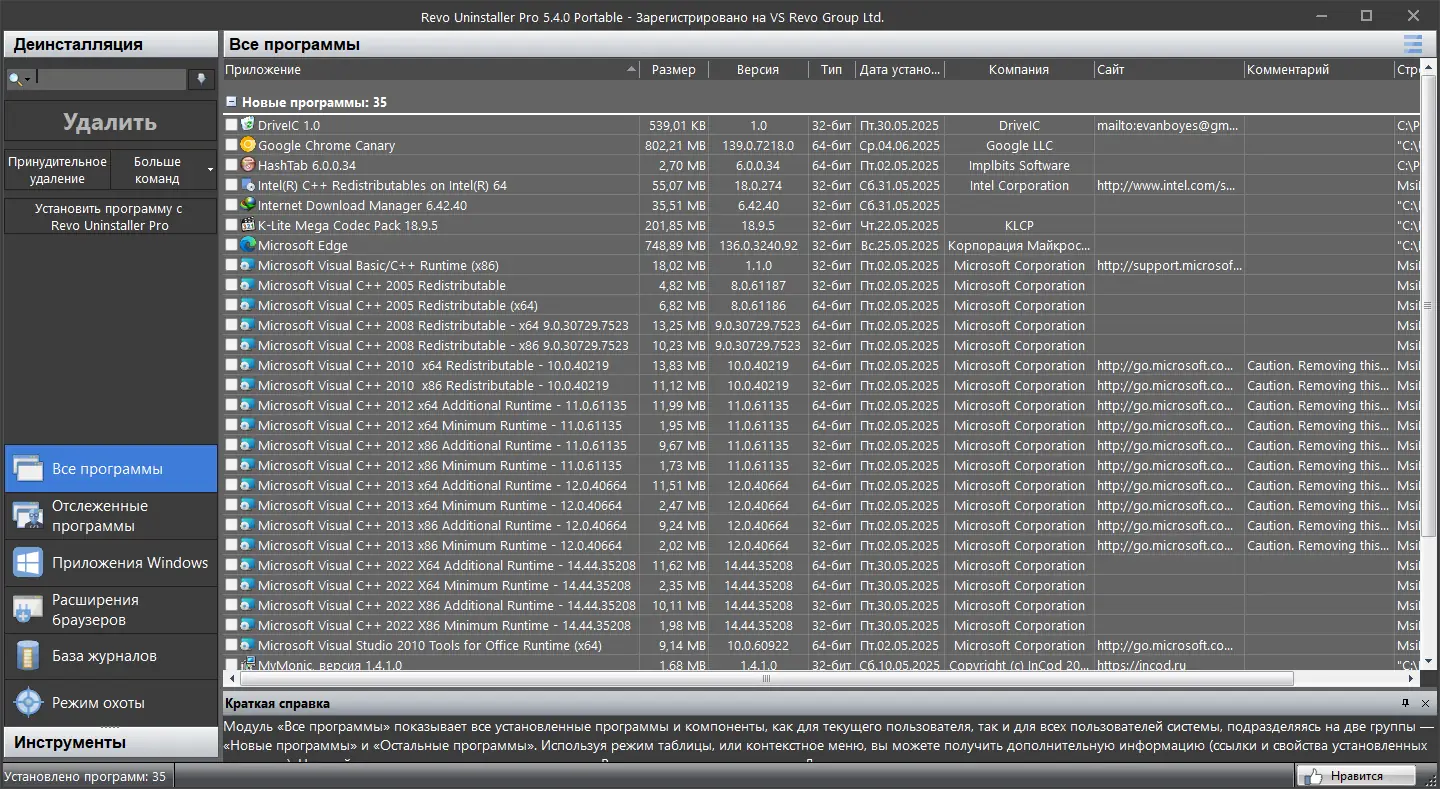Check the Microsoft Edge checkbox
1440x789 pixels.
point(232,245)
